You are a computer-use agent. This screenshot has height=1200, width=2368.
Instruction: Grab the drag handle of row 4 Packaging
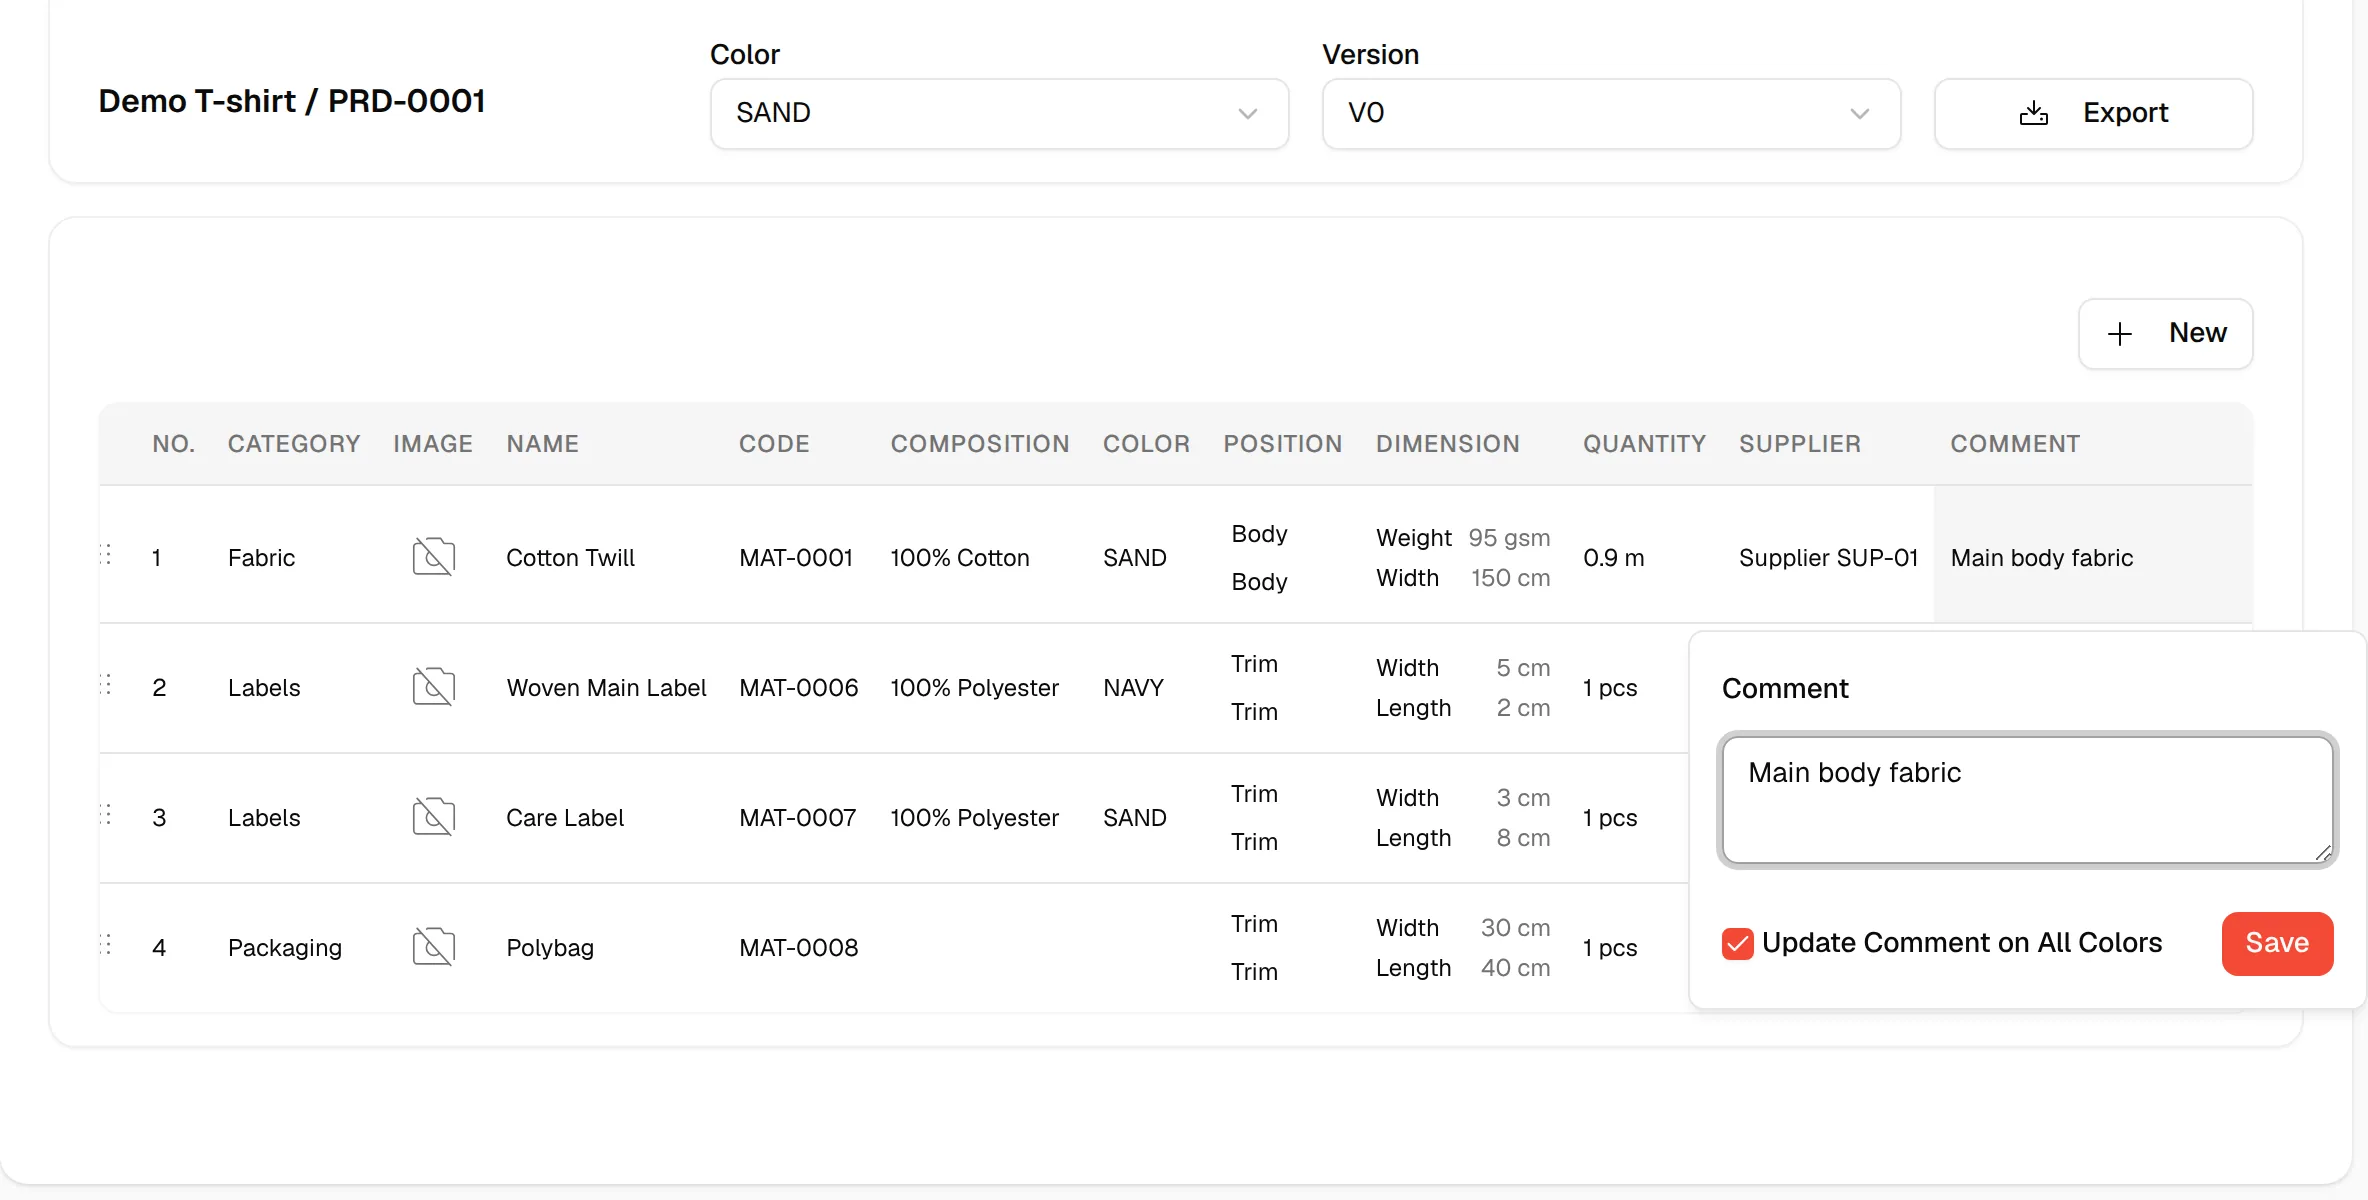coord(106,945)
